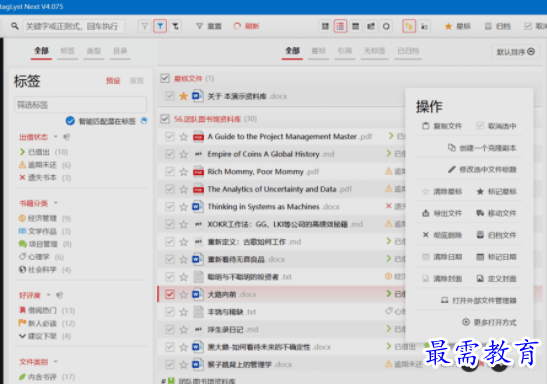547x384 pixels.
Task: Click orange star on 关于本演示资料库 file
Action: [x=183, y=96]
